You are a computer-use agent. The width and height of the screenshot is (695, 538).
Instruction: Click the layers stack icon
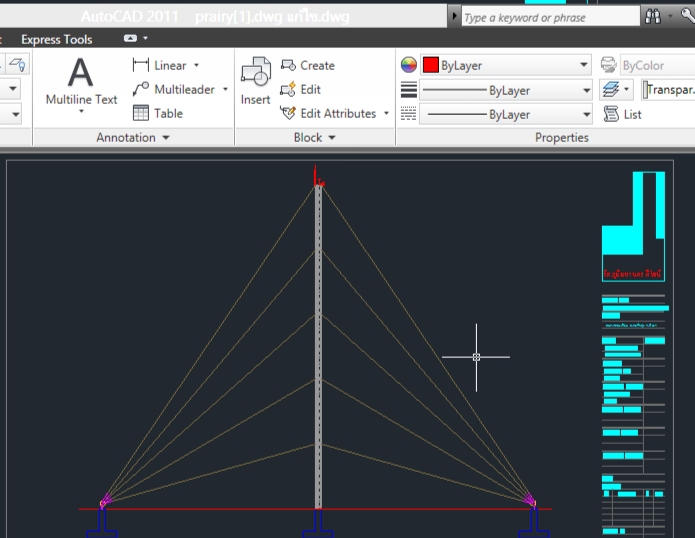pyautogui.click(x=610, y=90)
